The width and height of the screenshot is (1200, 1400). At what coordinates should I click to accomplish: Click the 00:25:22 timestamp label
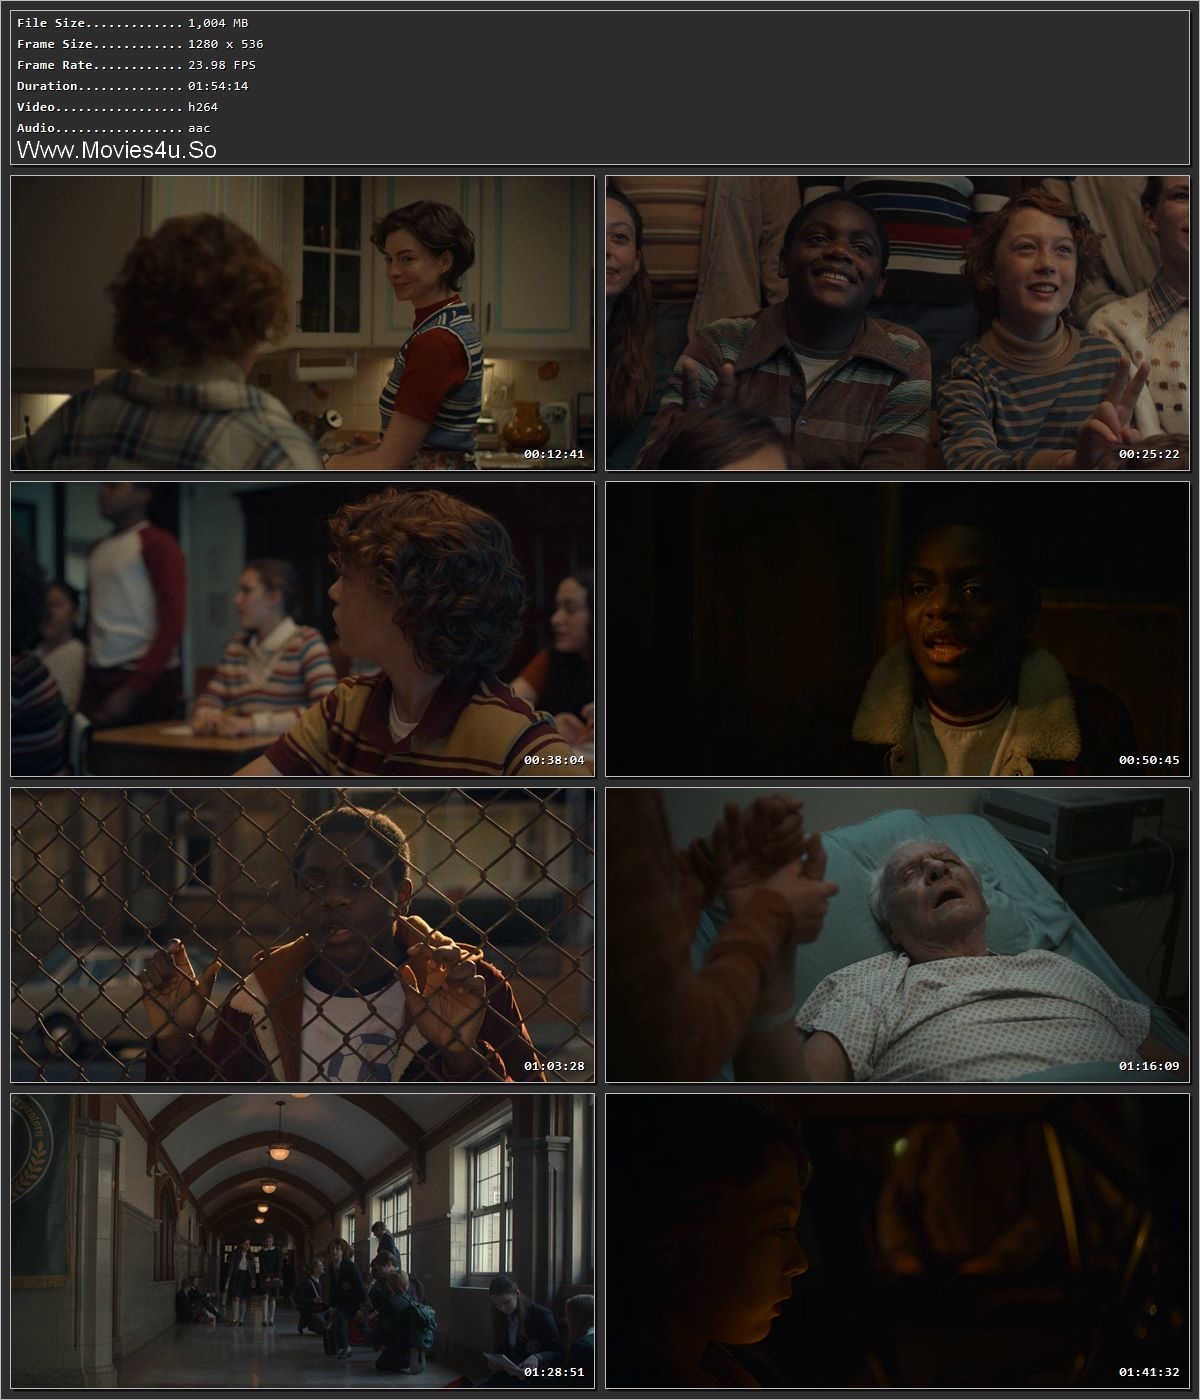(x=1148, y=456)
